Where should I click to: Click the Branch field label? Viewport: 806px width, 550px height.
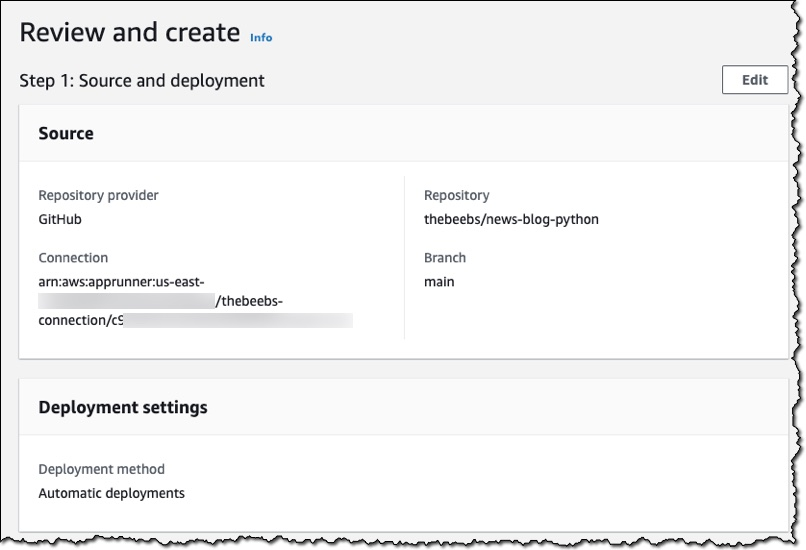pyautogui.click(x=445, y=257)
